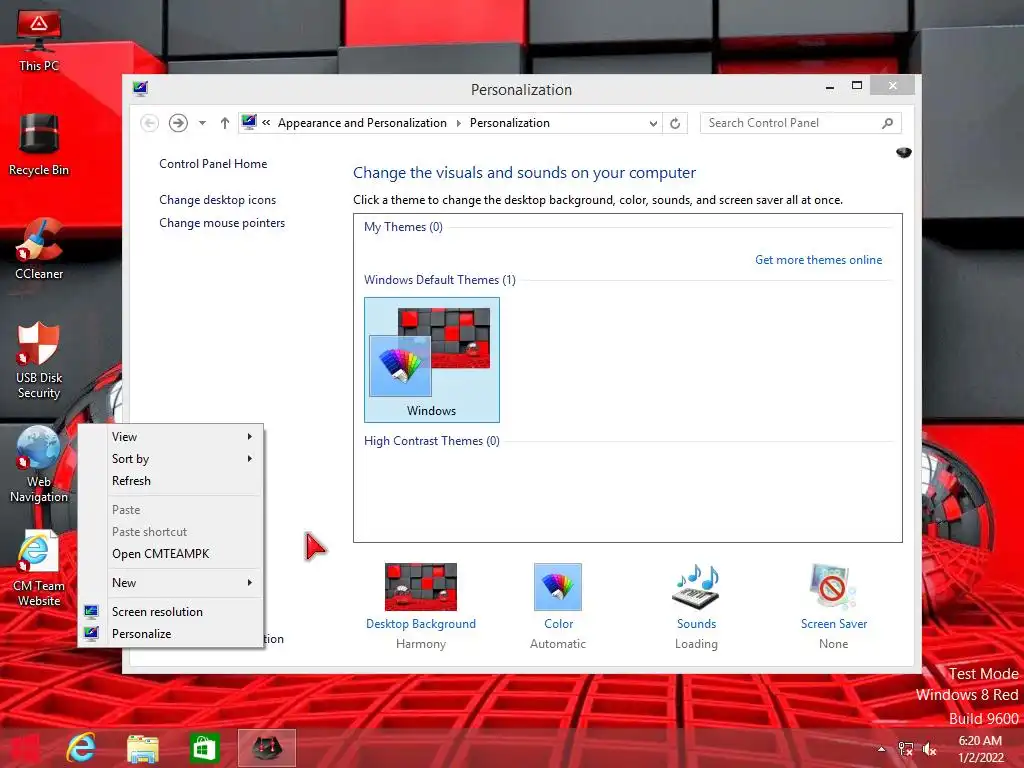Go back in Personalization window

(x=150, y=123)
